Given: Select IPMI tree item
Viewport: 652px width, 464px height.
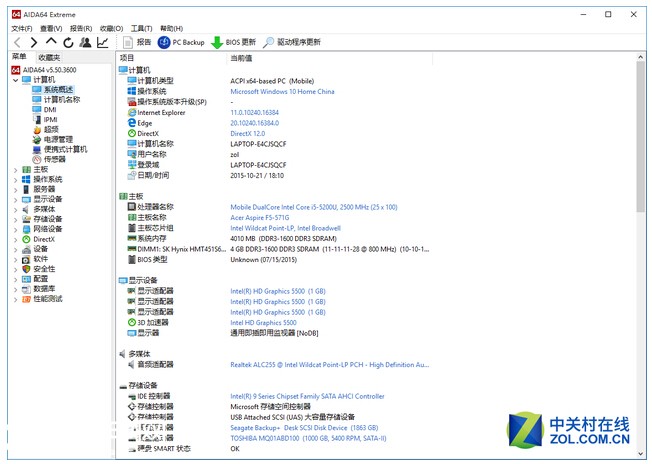Looking at the screenshot, I should click(50, 119).
